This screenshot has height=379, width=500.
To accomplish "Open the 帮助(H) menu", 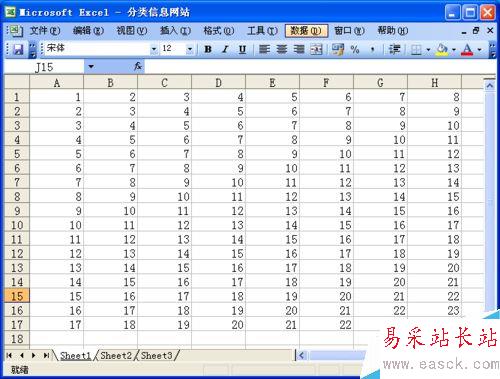I will (393, 31).
